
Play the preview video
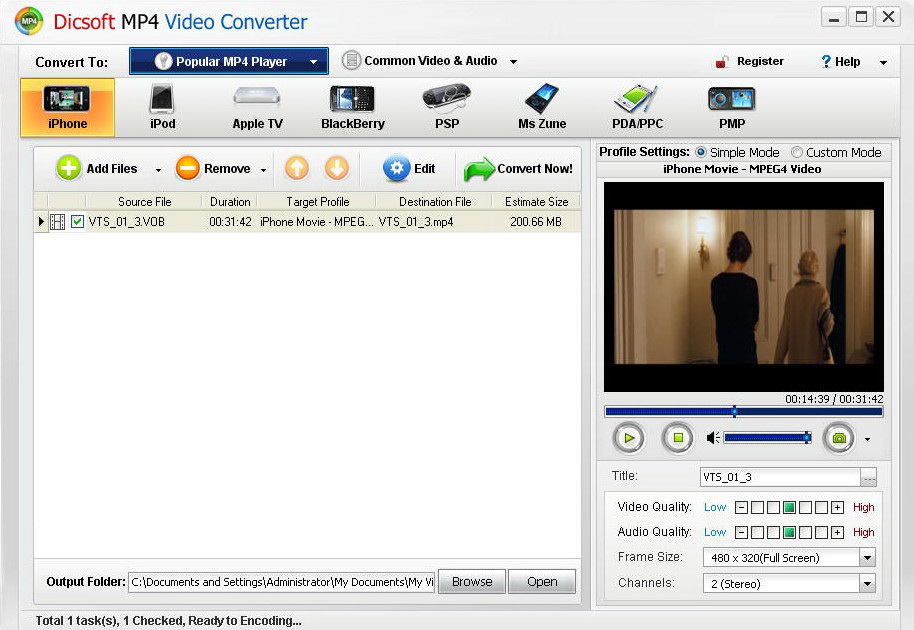629,438
